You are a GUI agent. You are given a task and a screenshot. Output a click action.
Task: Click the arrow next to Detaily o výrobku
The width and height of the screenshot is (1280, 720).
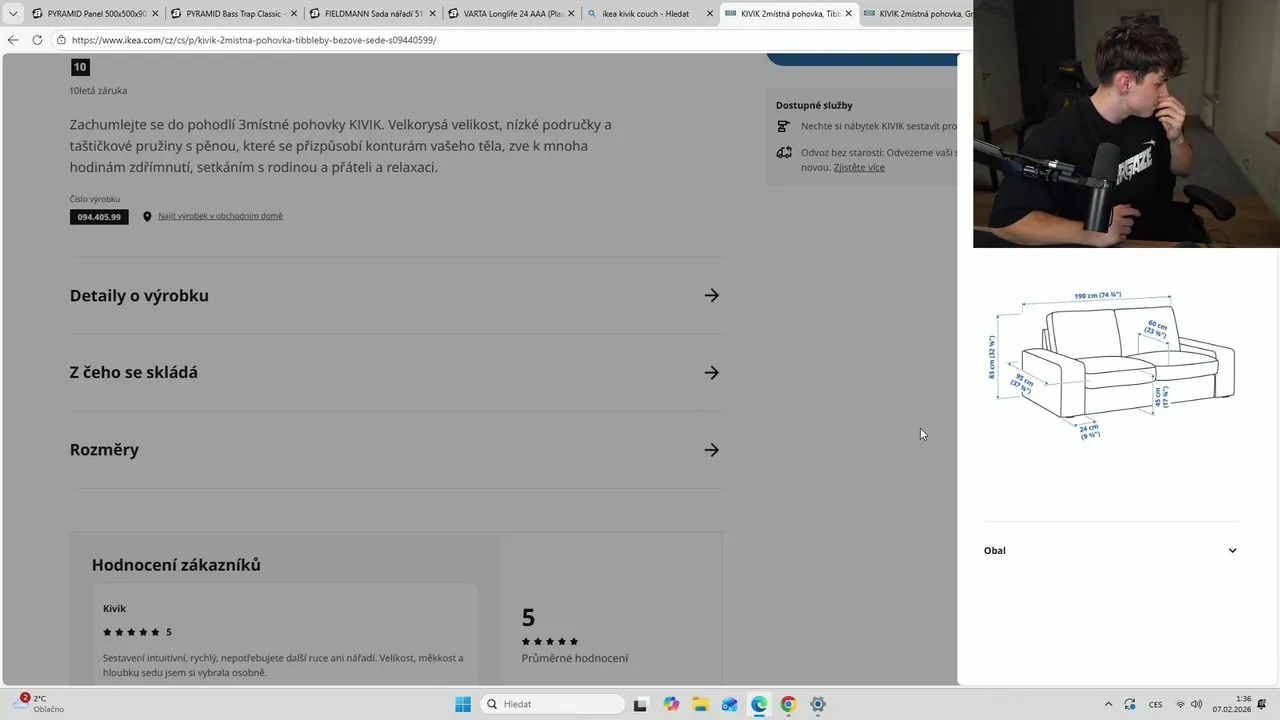[x=711, y=296]
